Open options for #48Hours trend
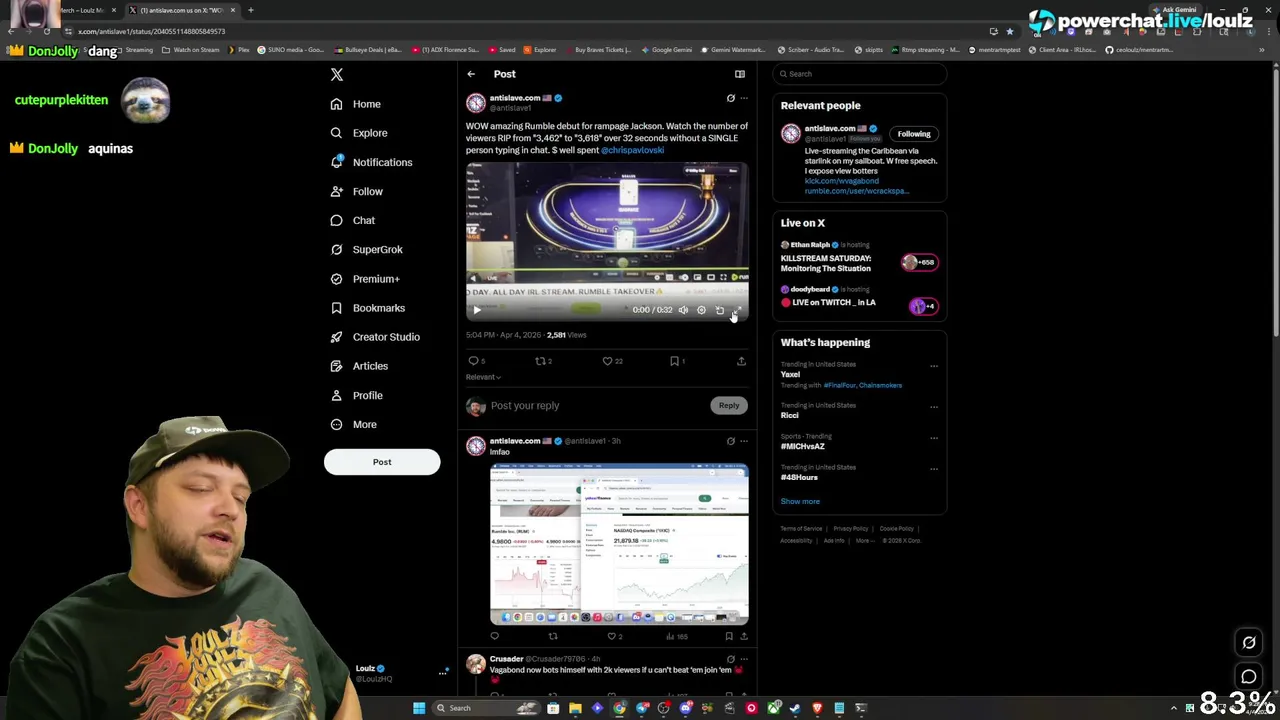This screenshot has height=720, width=1280. click(x=934, y=469)
